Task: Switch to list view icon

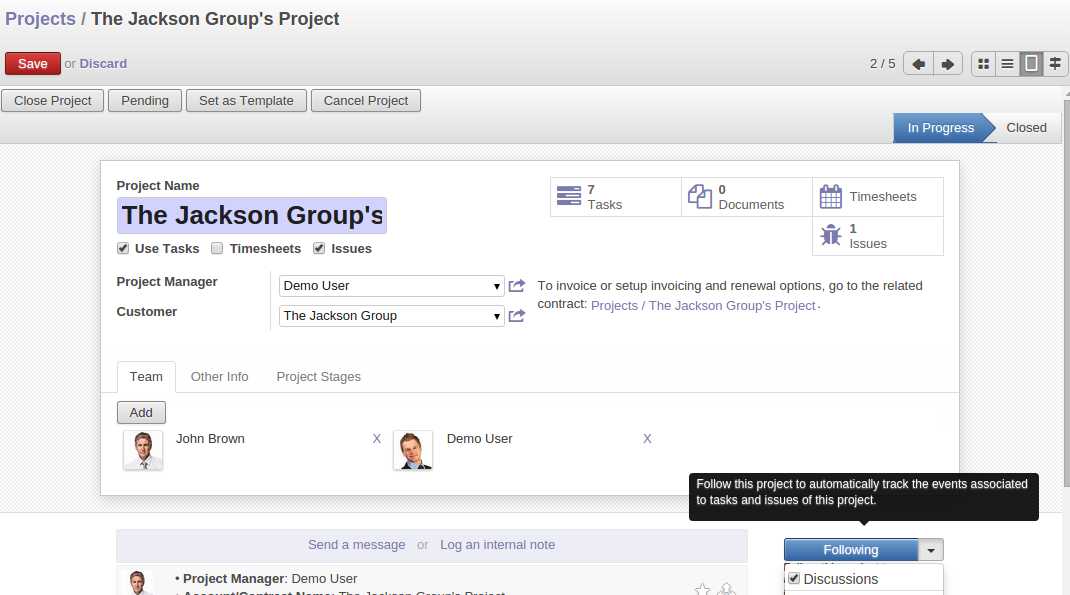Action: pos(1008,64)
